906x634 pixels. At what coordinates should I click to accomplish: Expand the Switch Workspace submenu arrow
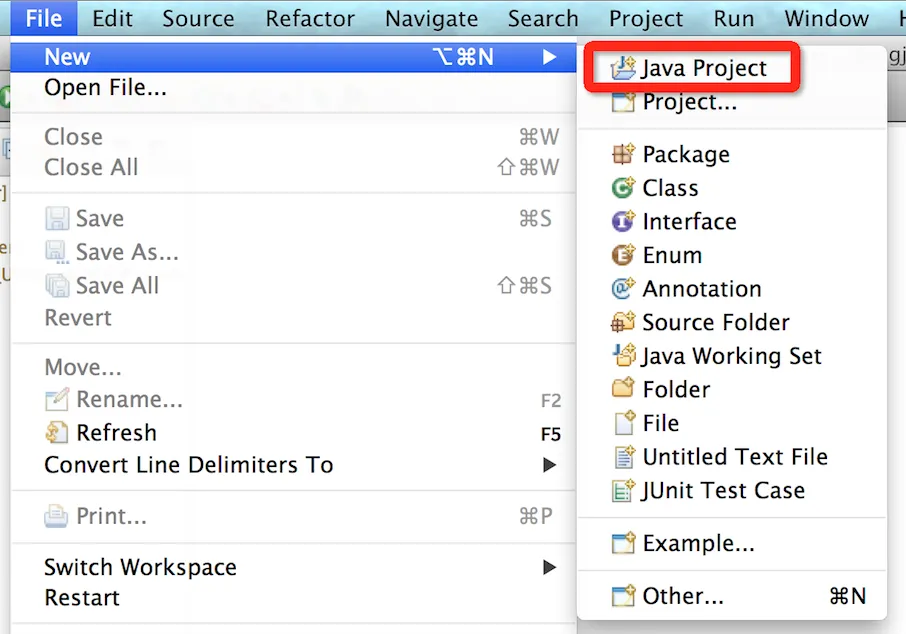coord(549,567)
